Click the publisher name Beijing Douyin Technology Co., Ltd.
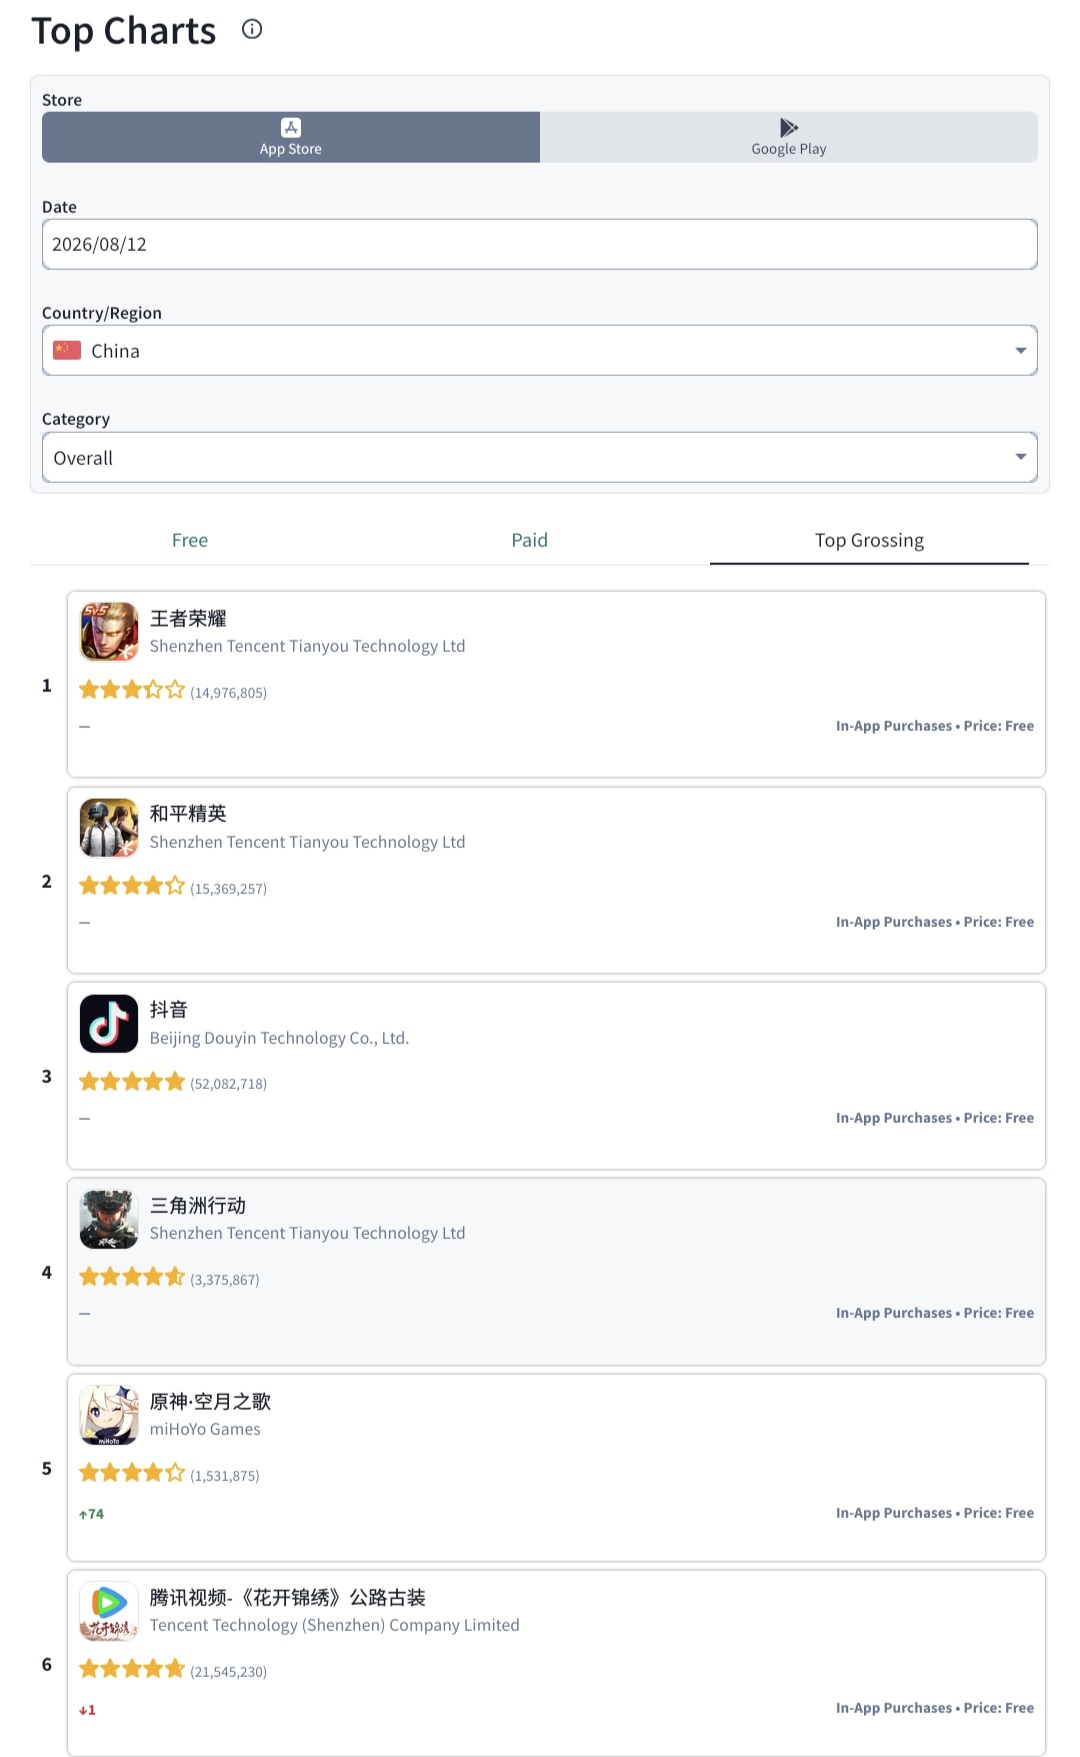Image resolution: width=1080 pixels, height=1757 pixels. pos(280,1038)
